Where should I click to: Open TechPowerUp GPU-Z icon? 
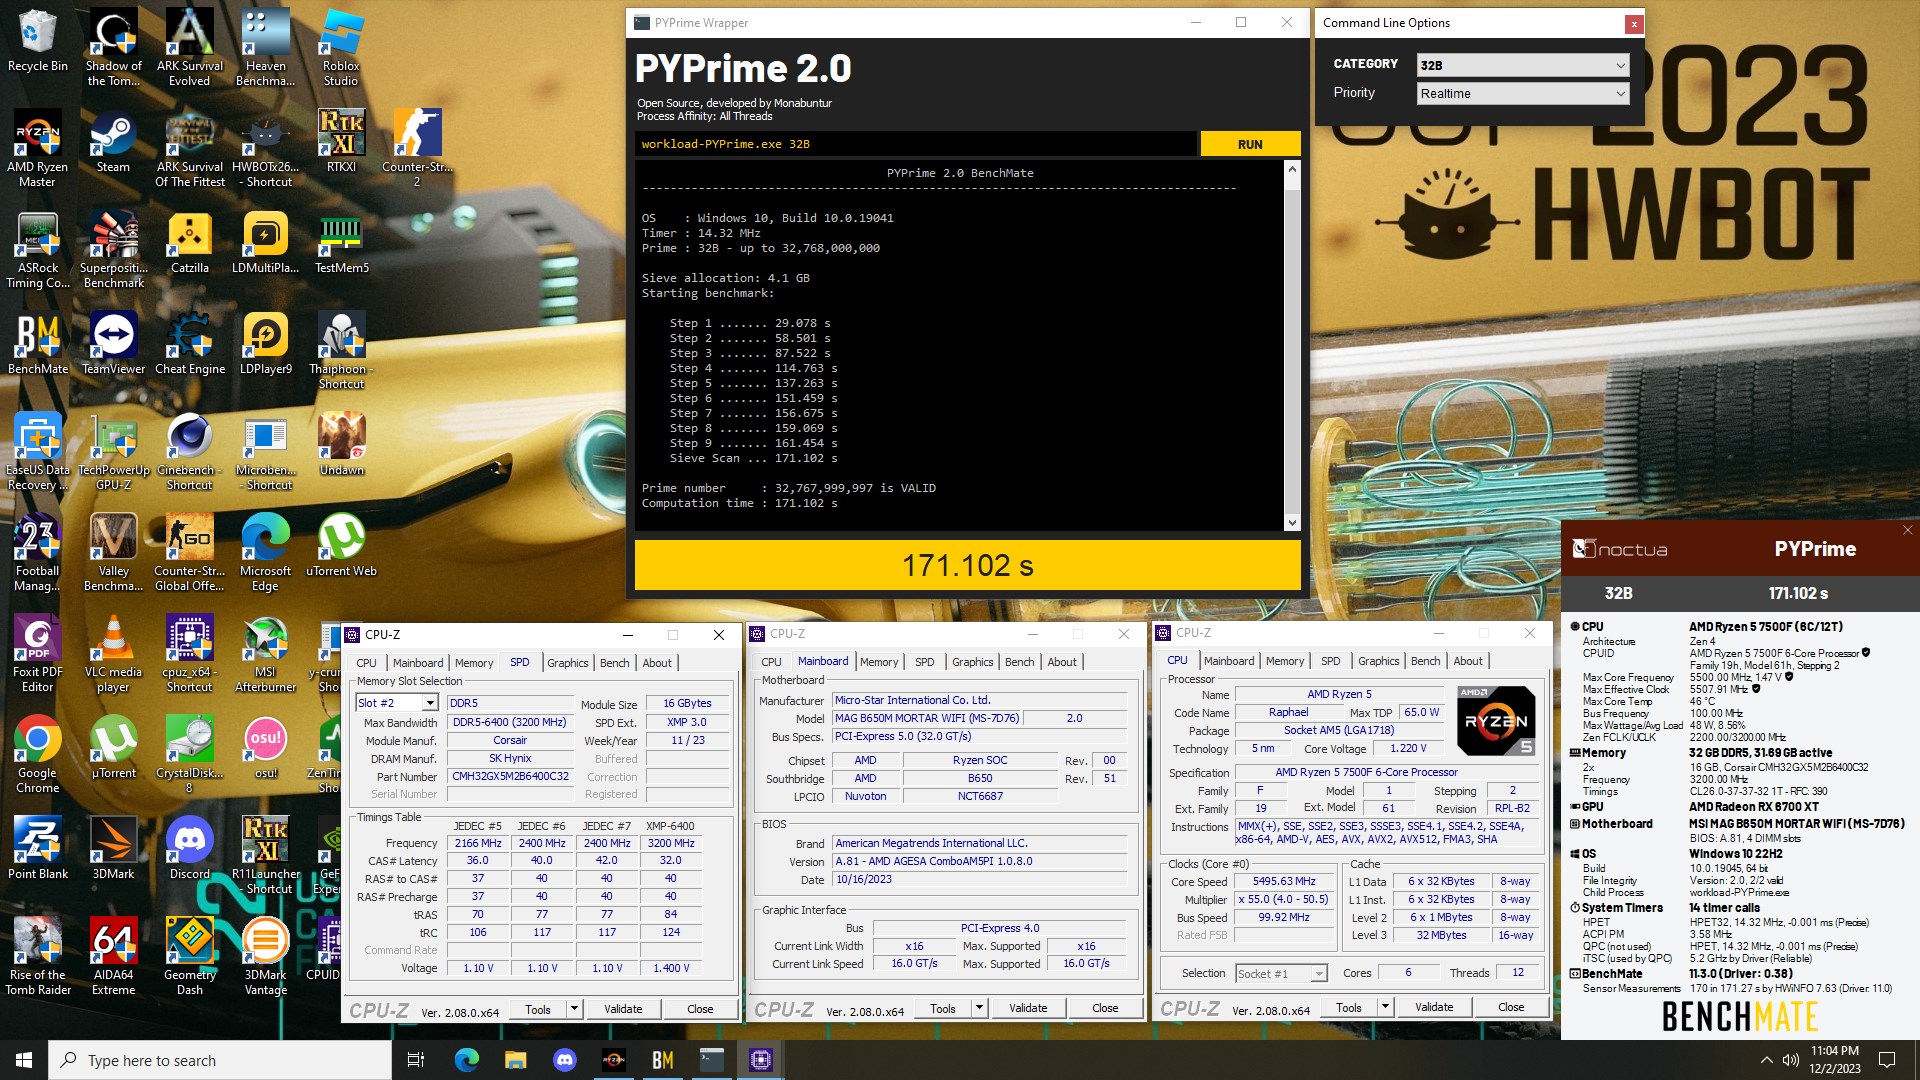pyautogui.click(x=113, y=452)
